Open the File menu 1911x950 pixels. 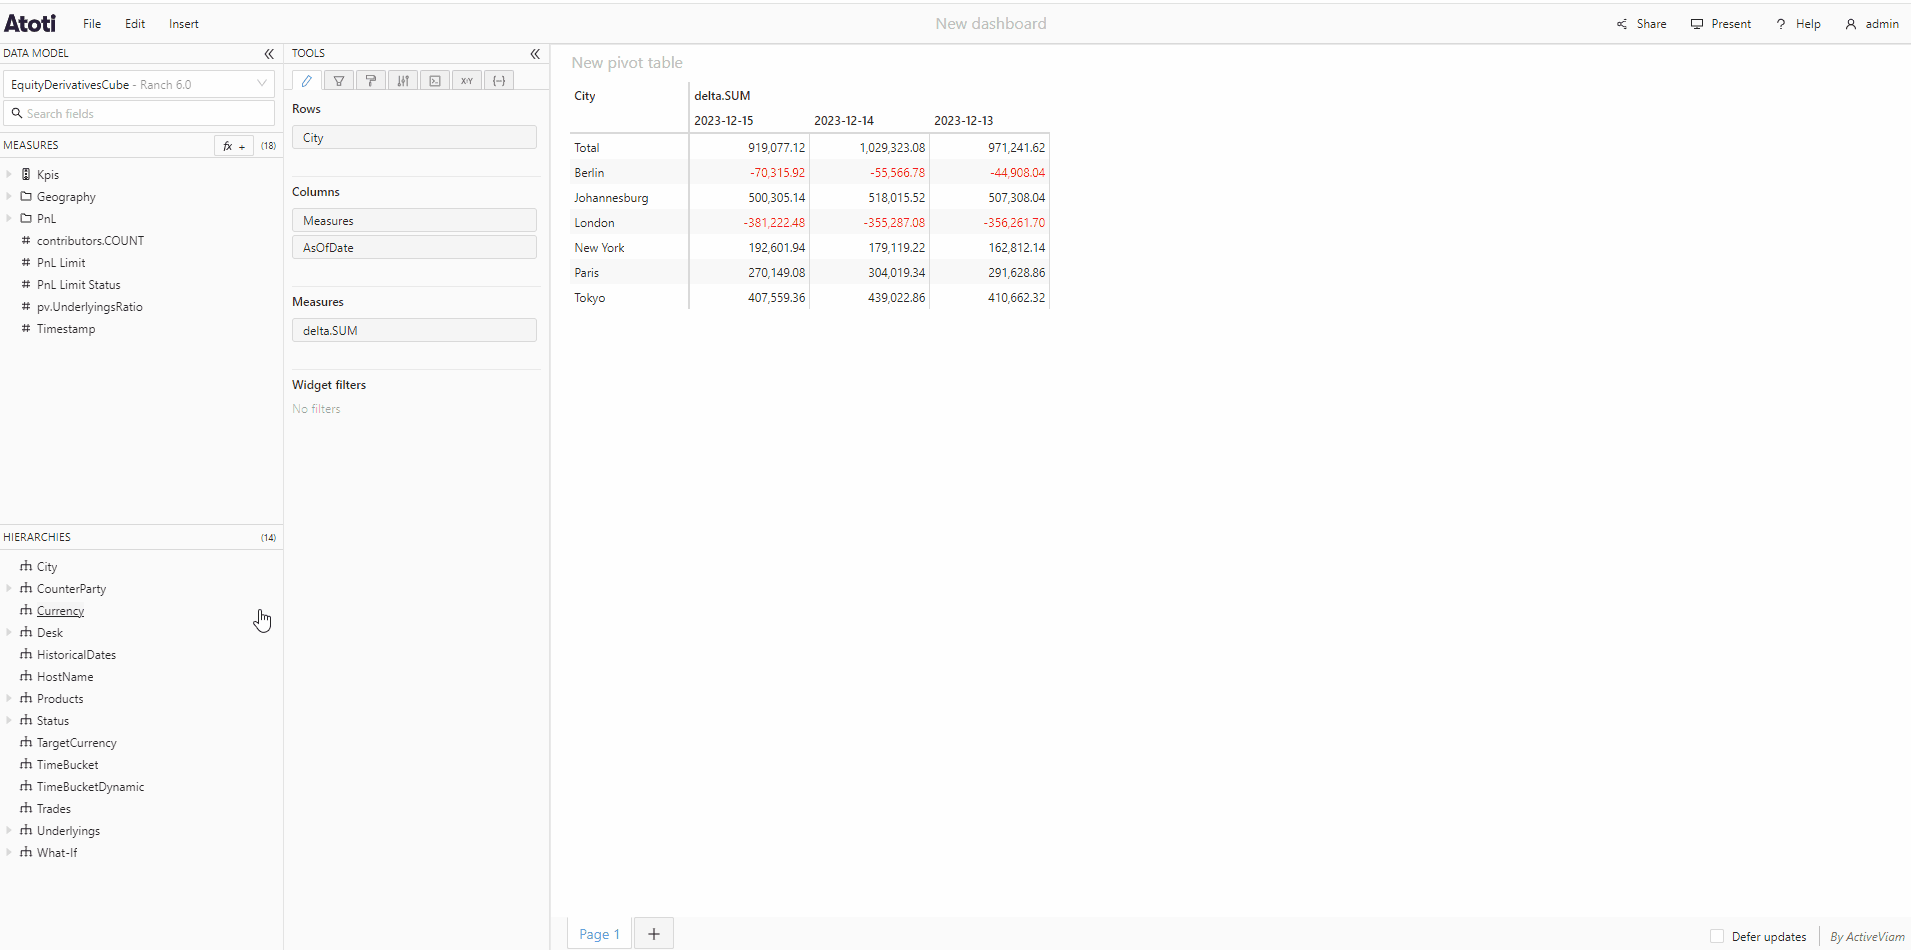coord(92,24)
